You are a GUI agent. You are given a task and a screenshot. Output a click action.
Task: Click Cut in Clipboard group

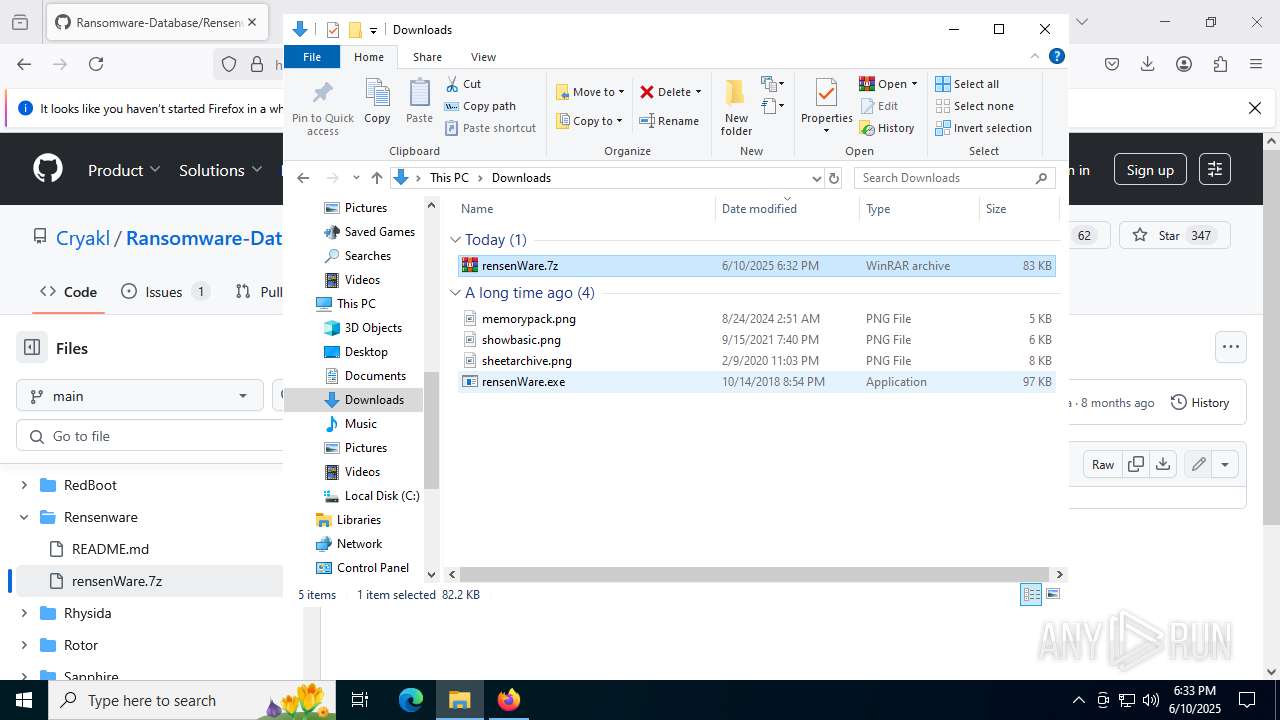[463, 84]
